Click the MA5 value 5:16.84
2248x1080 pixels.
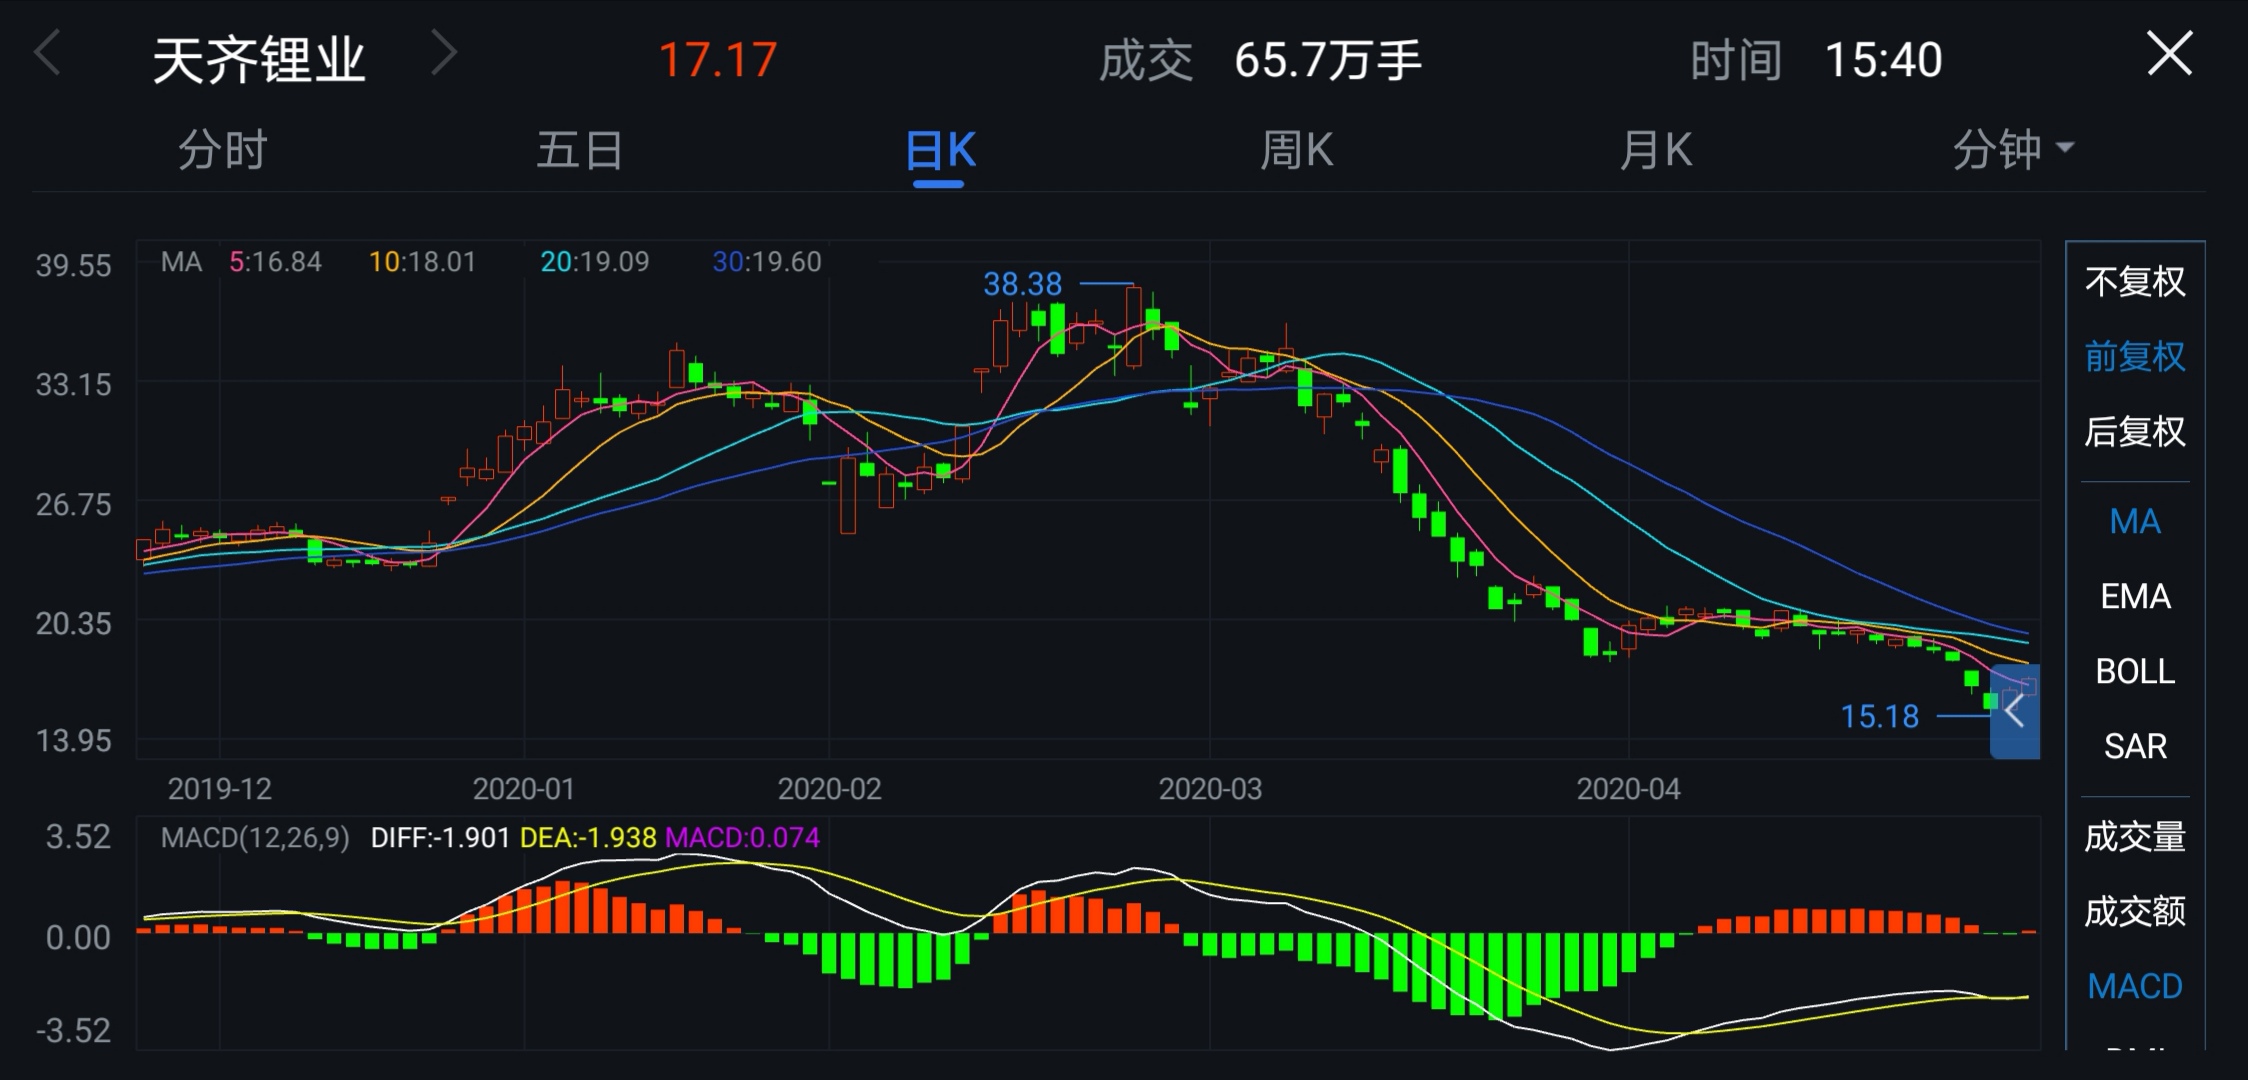(x=275, y=262)
